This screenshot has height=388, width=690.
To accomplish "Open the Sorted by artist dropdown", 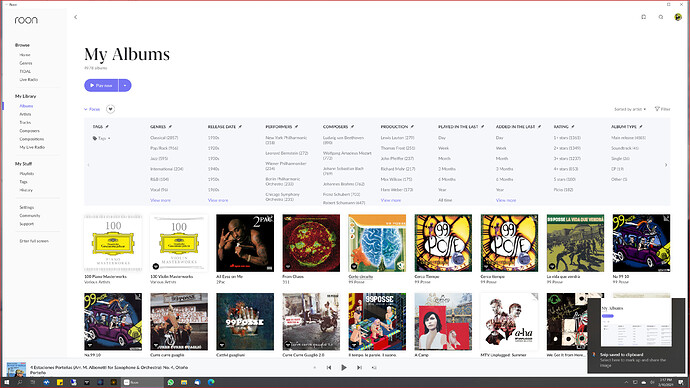I will (630, 109).
